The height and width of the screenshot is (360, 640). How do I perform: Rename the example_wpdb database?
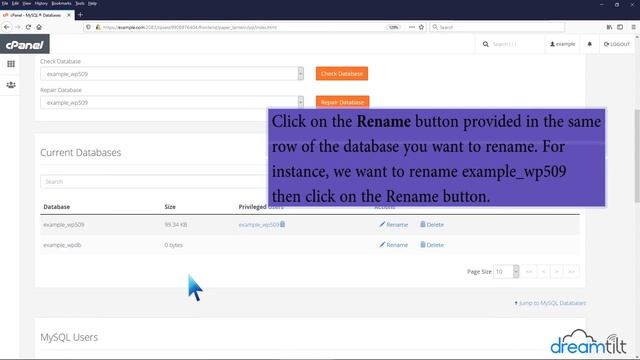(x=393, y=245)
